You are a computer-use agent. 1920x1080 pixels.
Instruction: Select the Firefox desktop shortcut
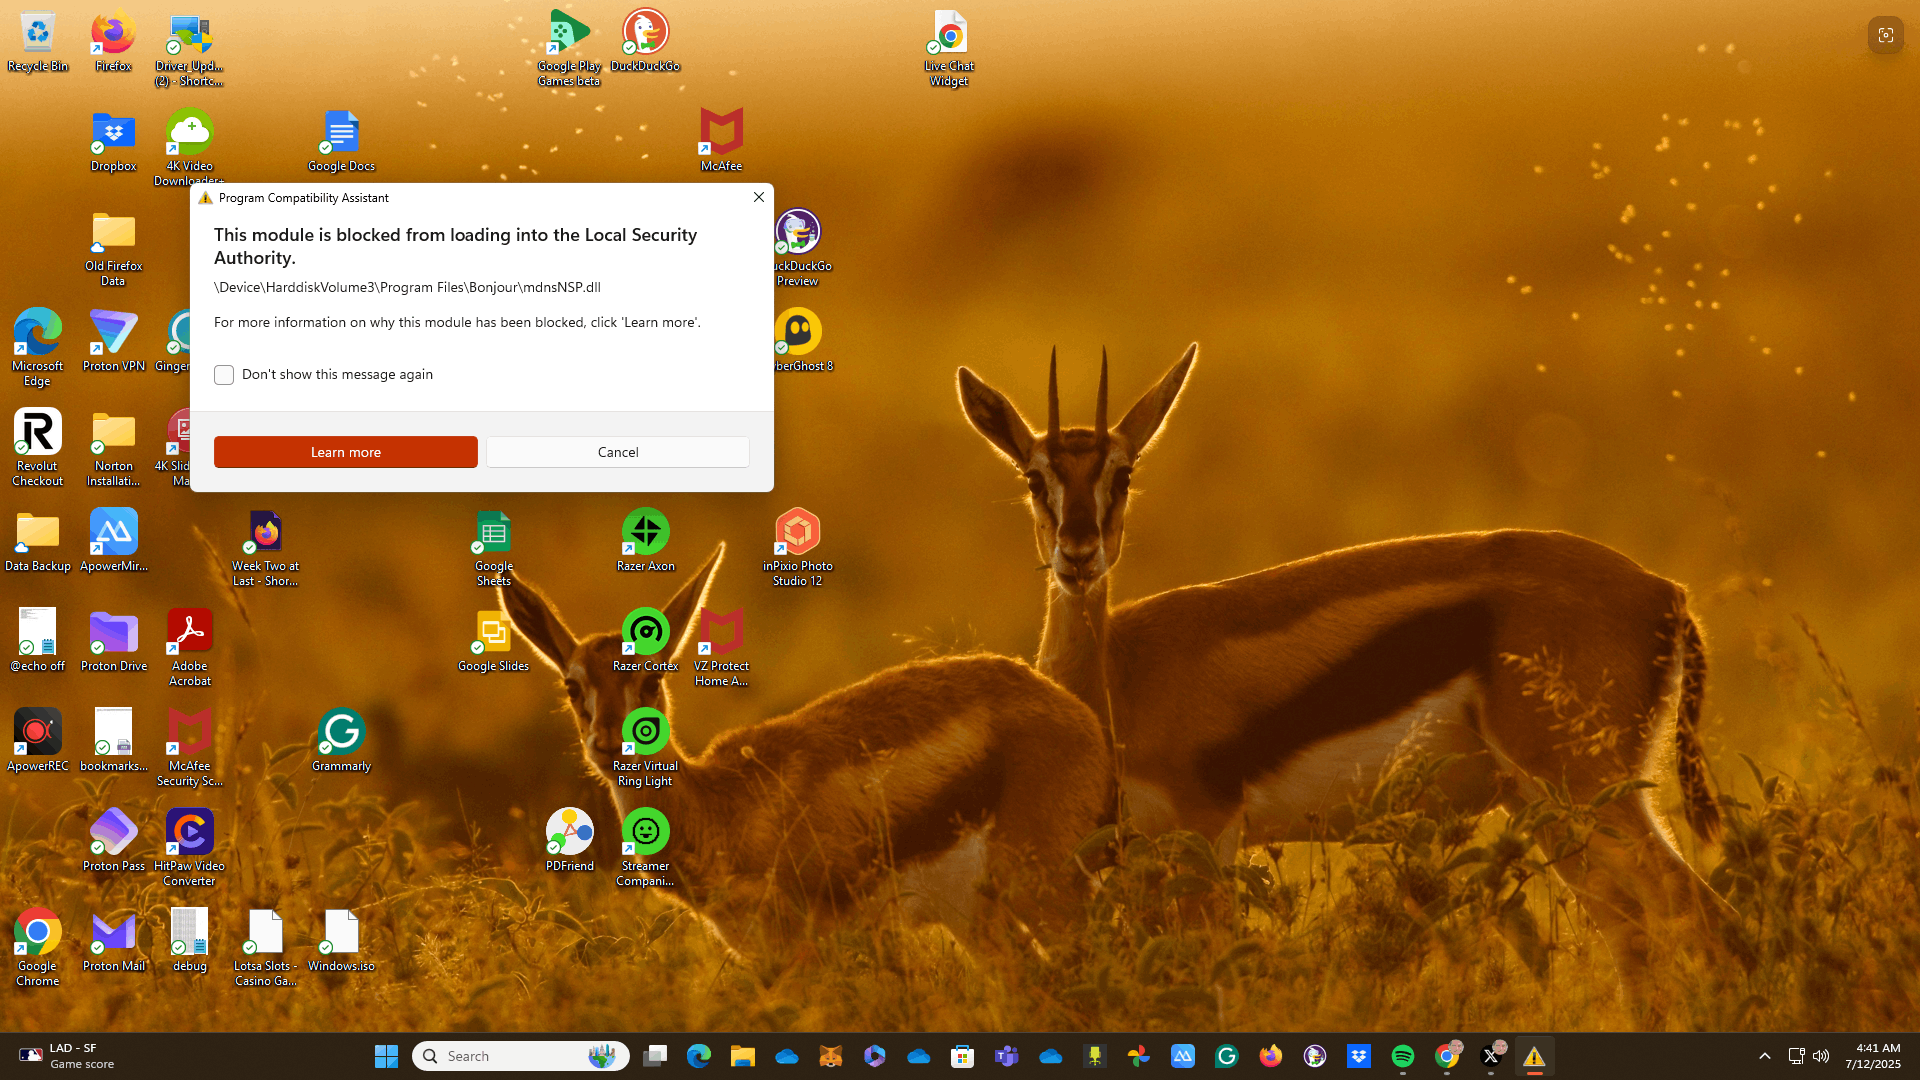pos(113,42)
